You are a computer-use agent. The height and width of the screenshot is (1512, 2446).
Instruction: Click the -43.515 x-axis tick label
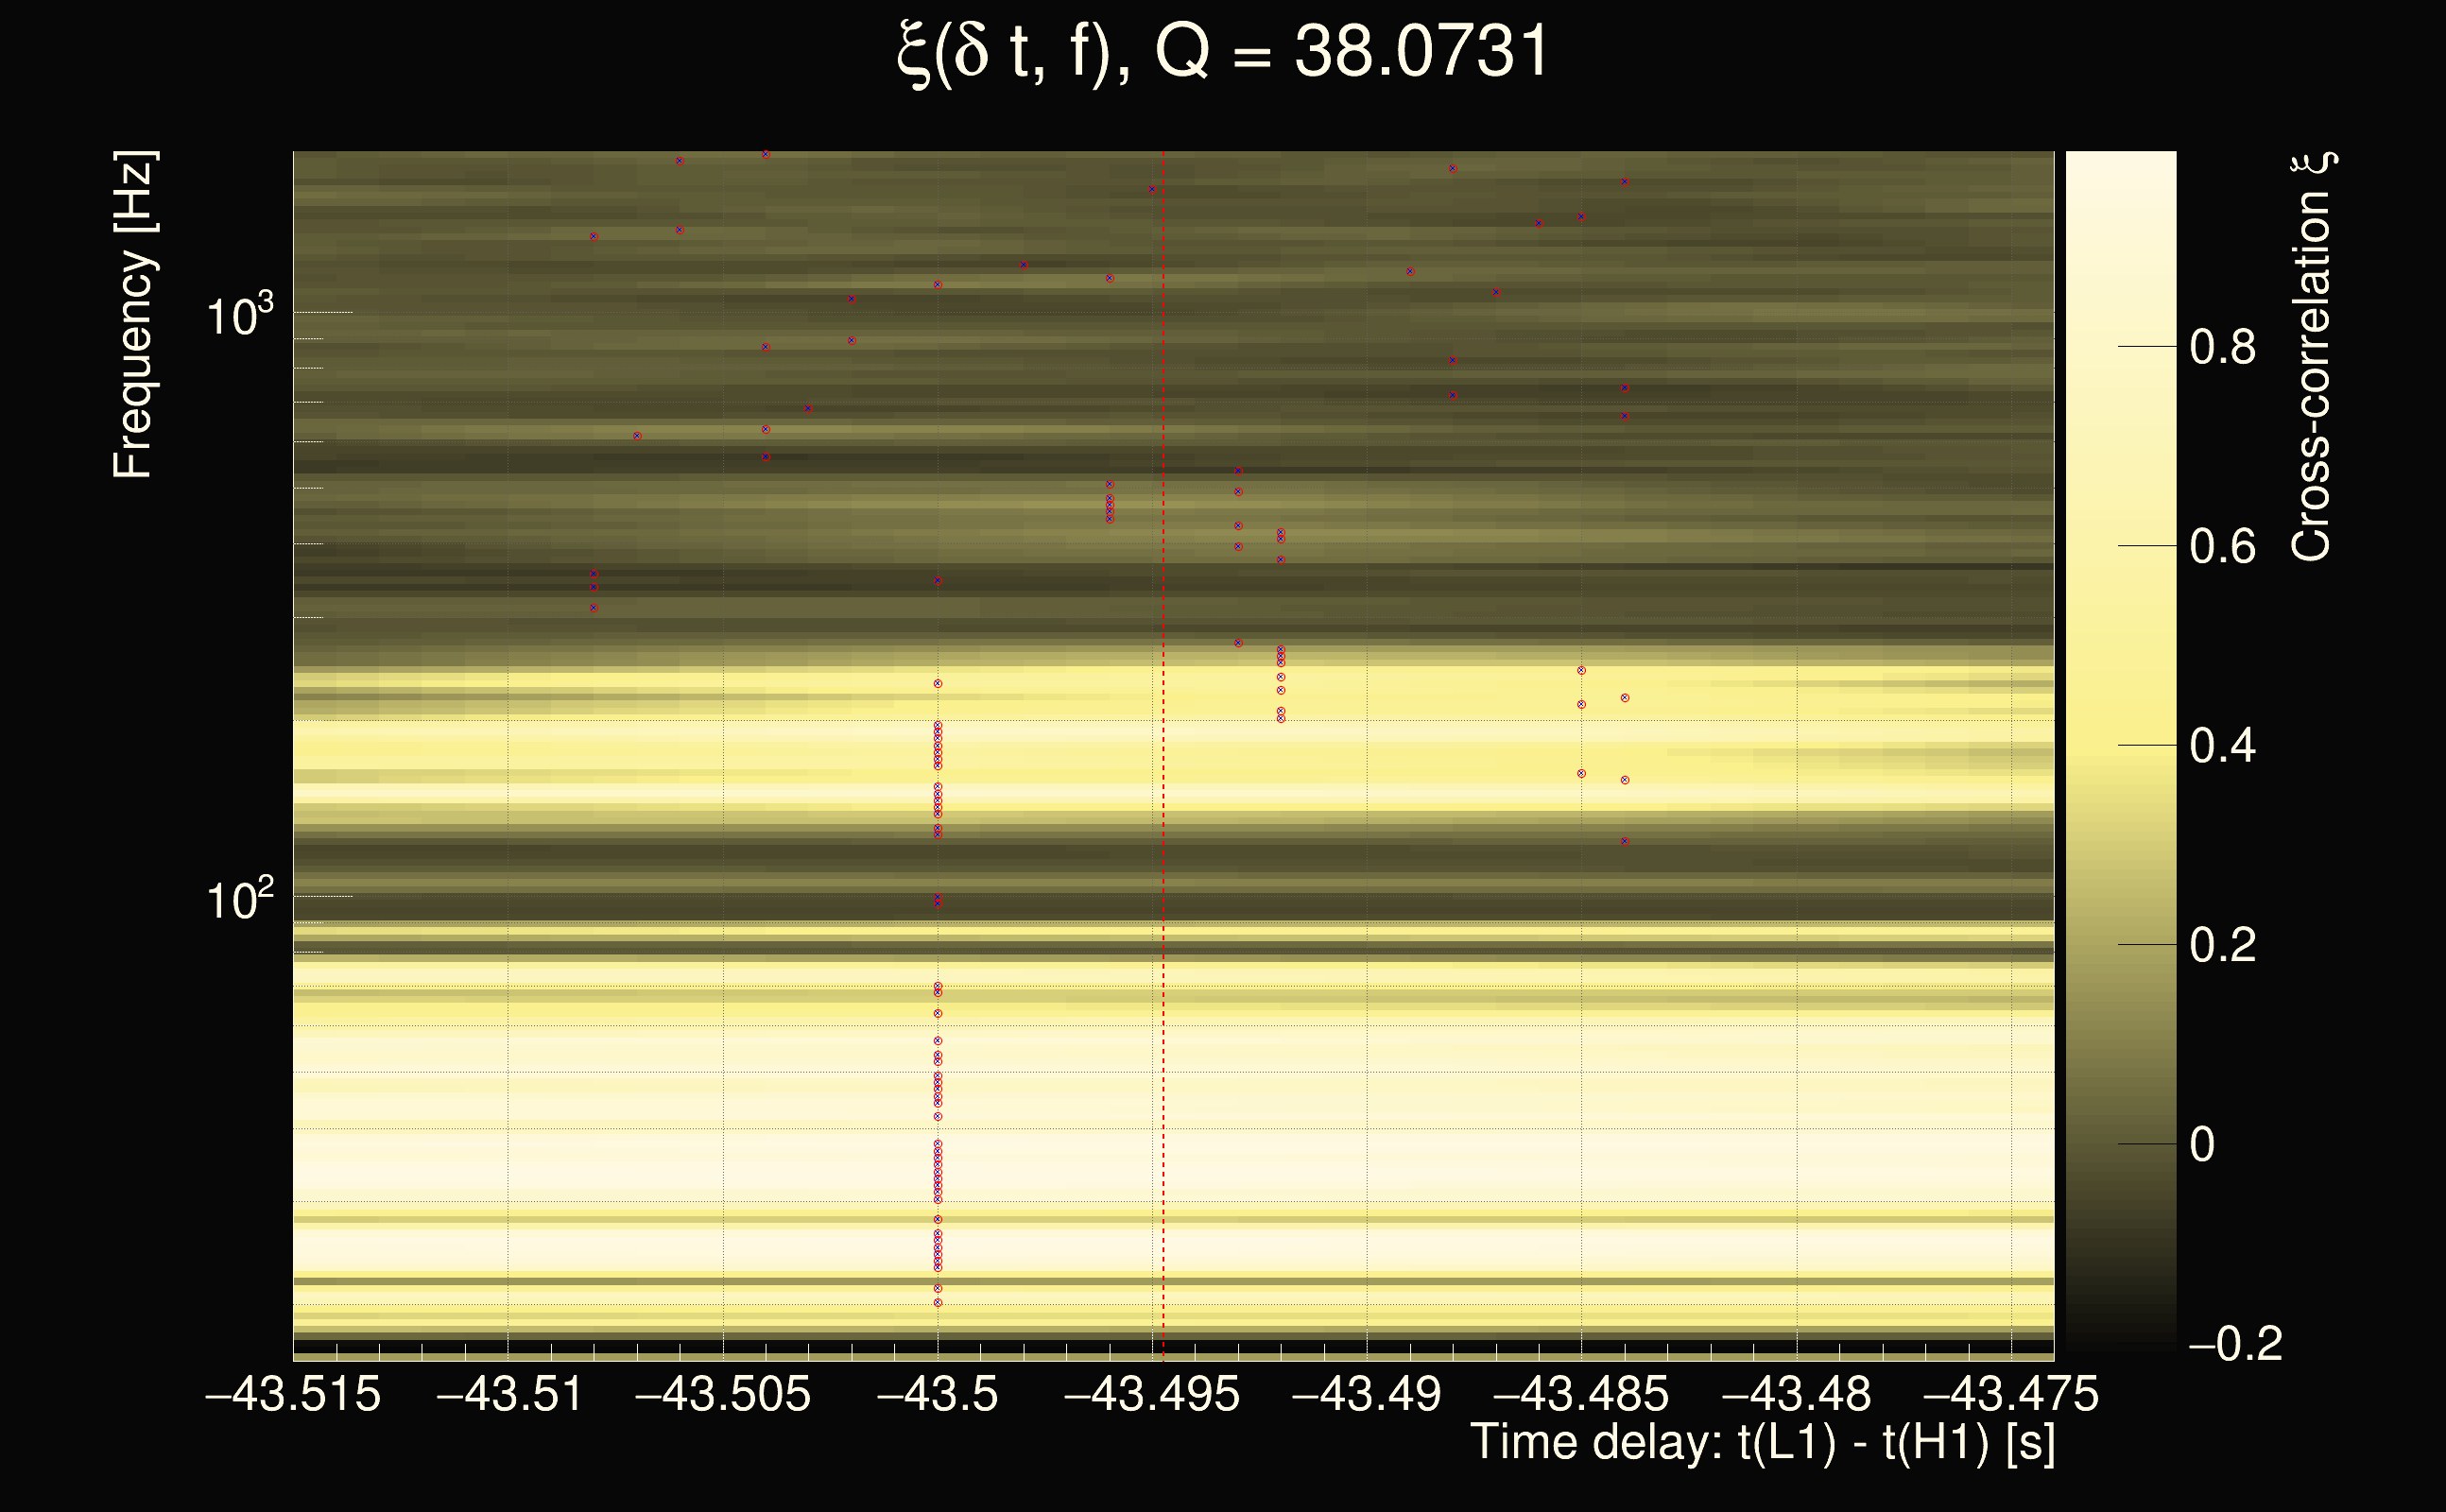point(293,1394)
